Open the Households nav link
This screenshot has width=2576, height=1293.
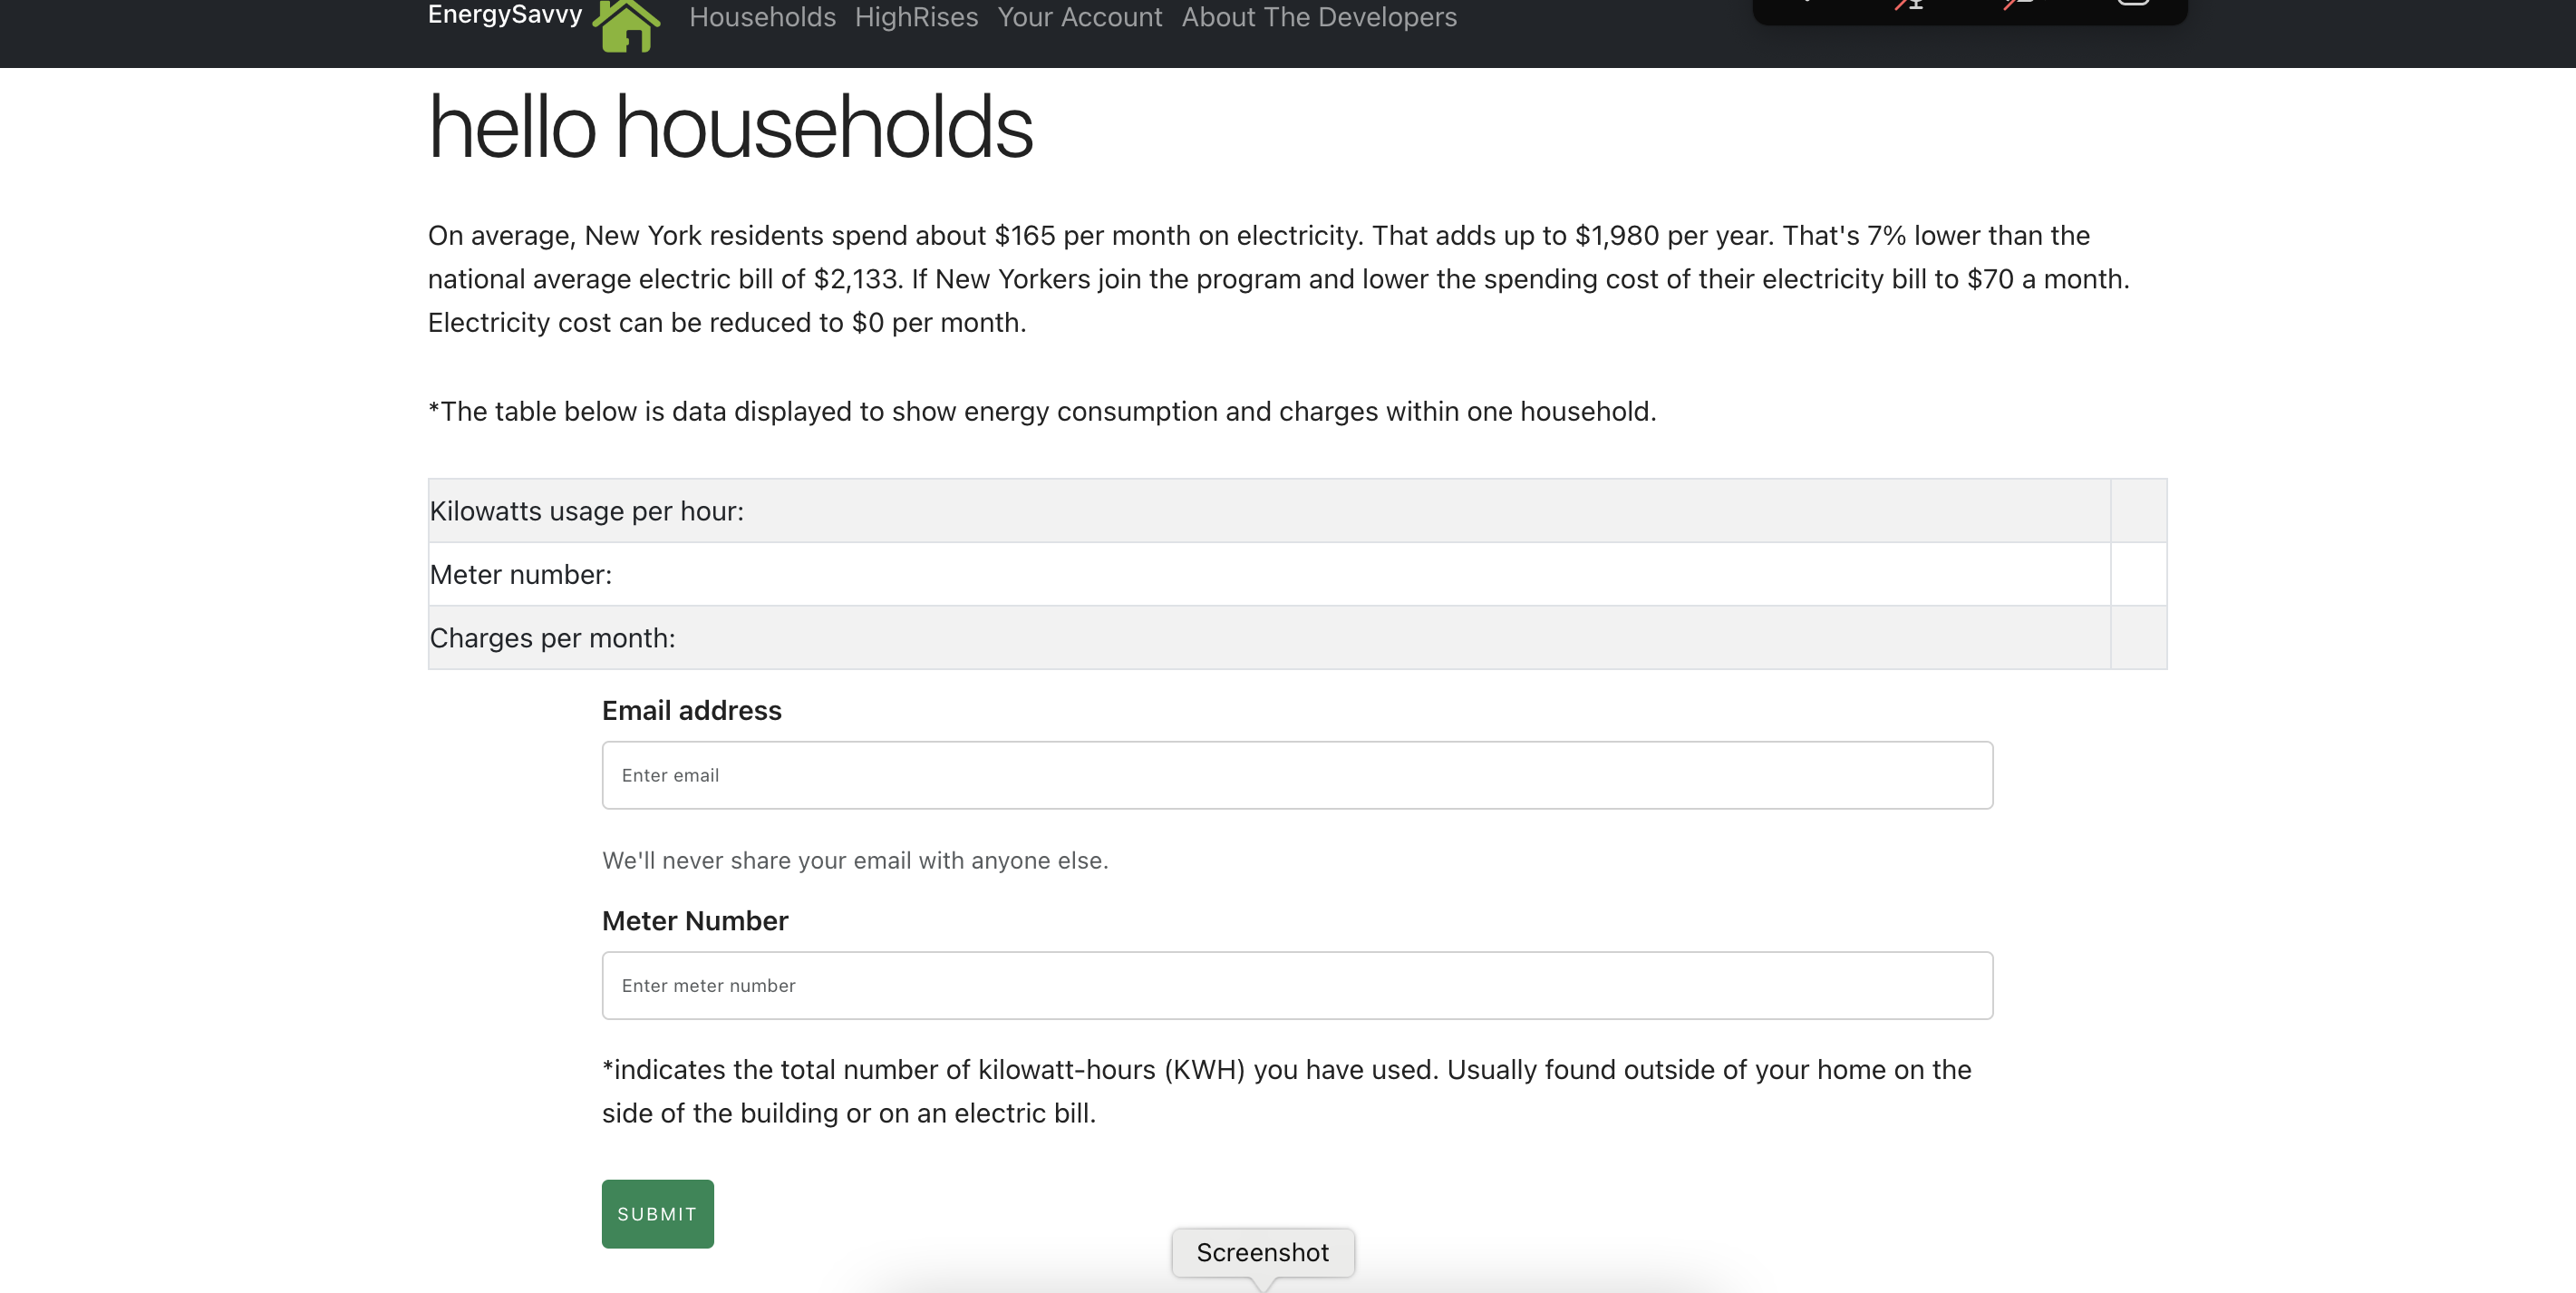762,17
